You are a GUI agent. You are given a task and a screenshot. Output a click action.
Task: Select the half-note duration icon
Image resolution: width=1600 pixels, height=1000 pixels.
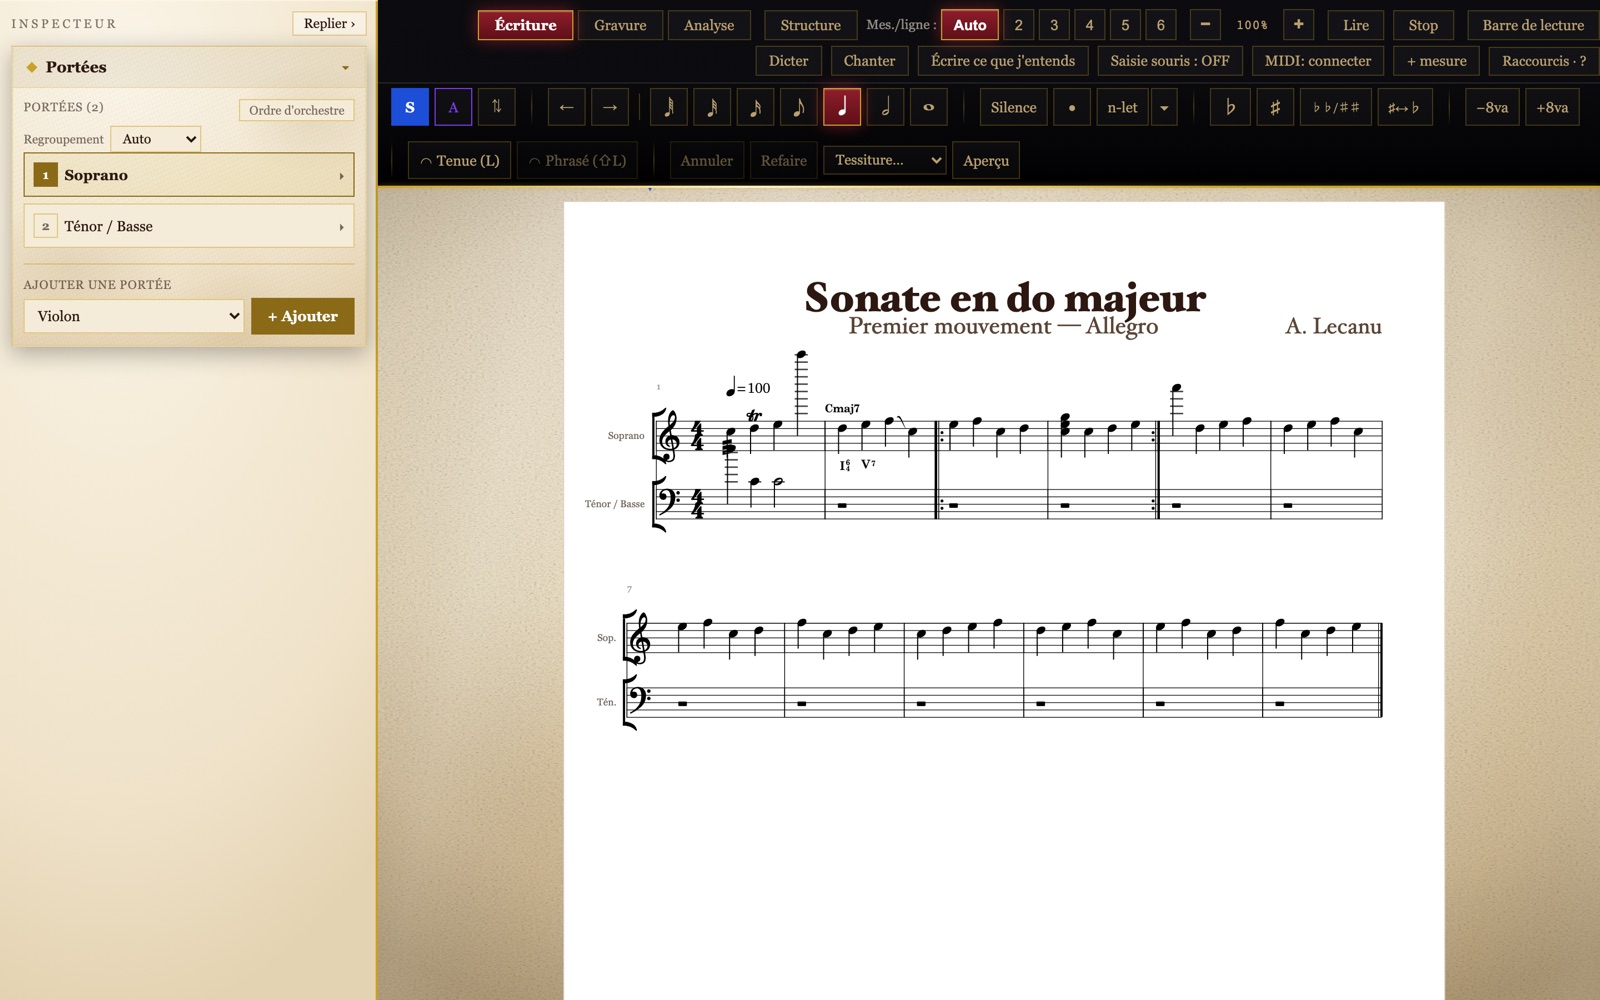(x=885, y=107)
